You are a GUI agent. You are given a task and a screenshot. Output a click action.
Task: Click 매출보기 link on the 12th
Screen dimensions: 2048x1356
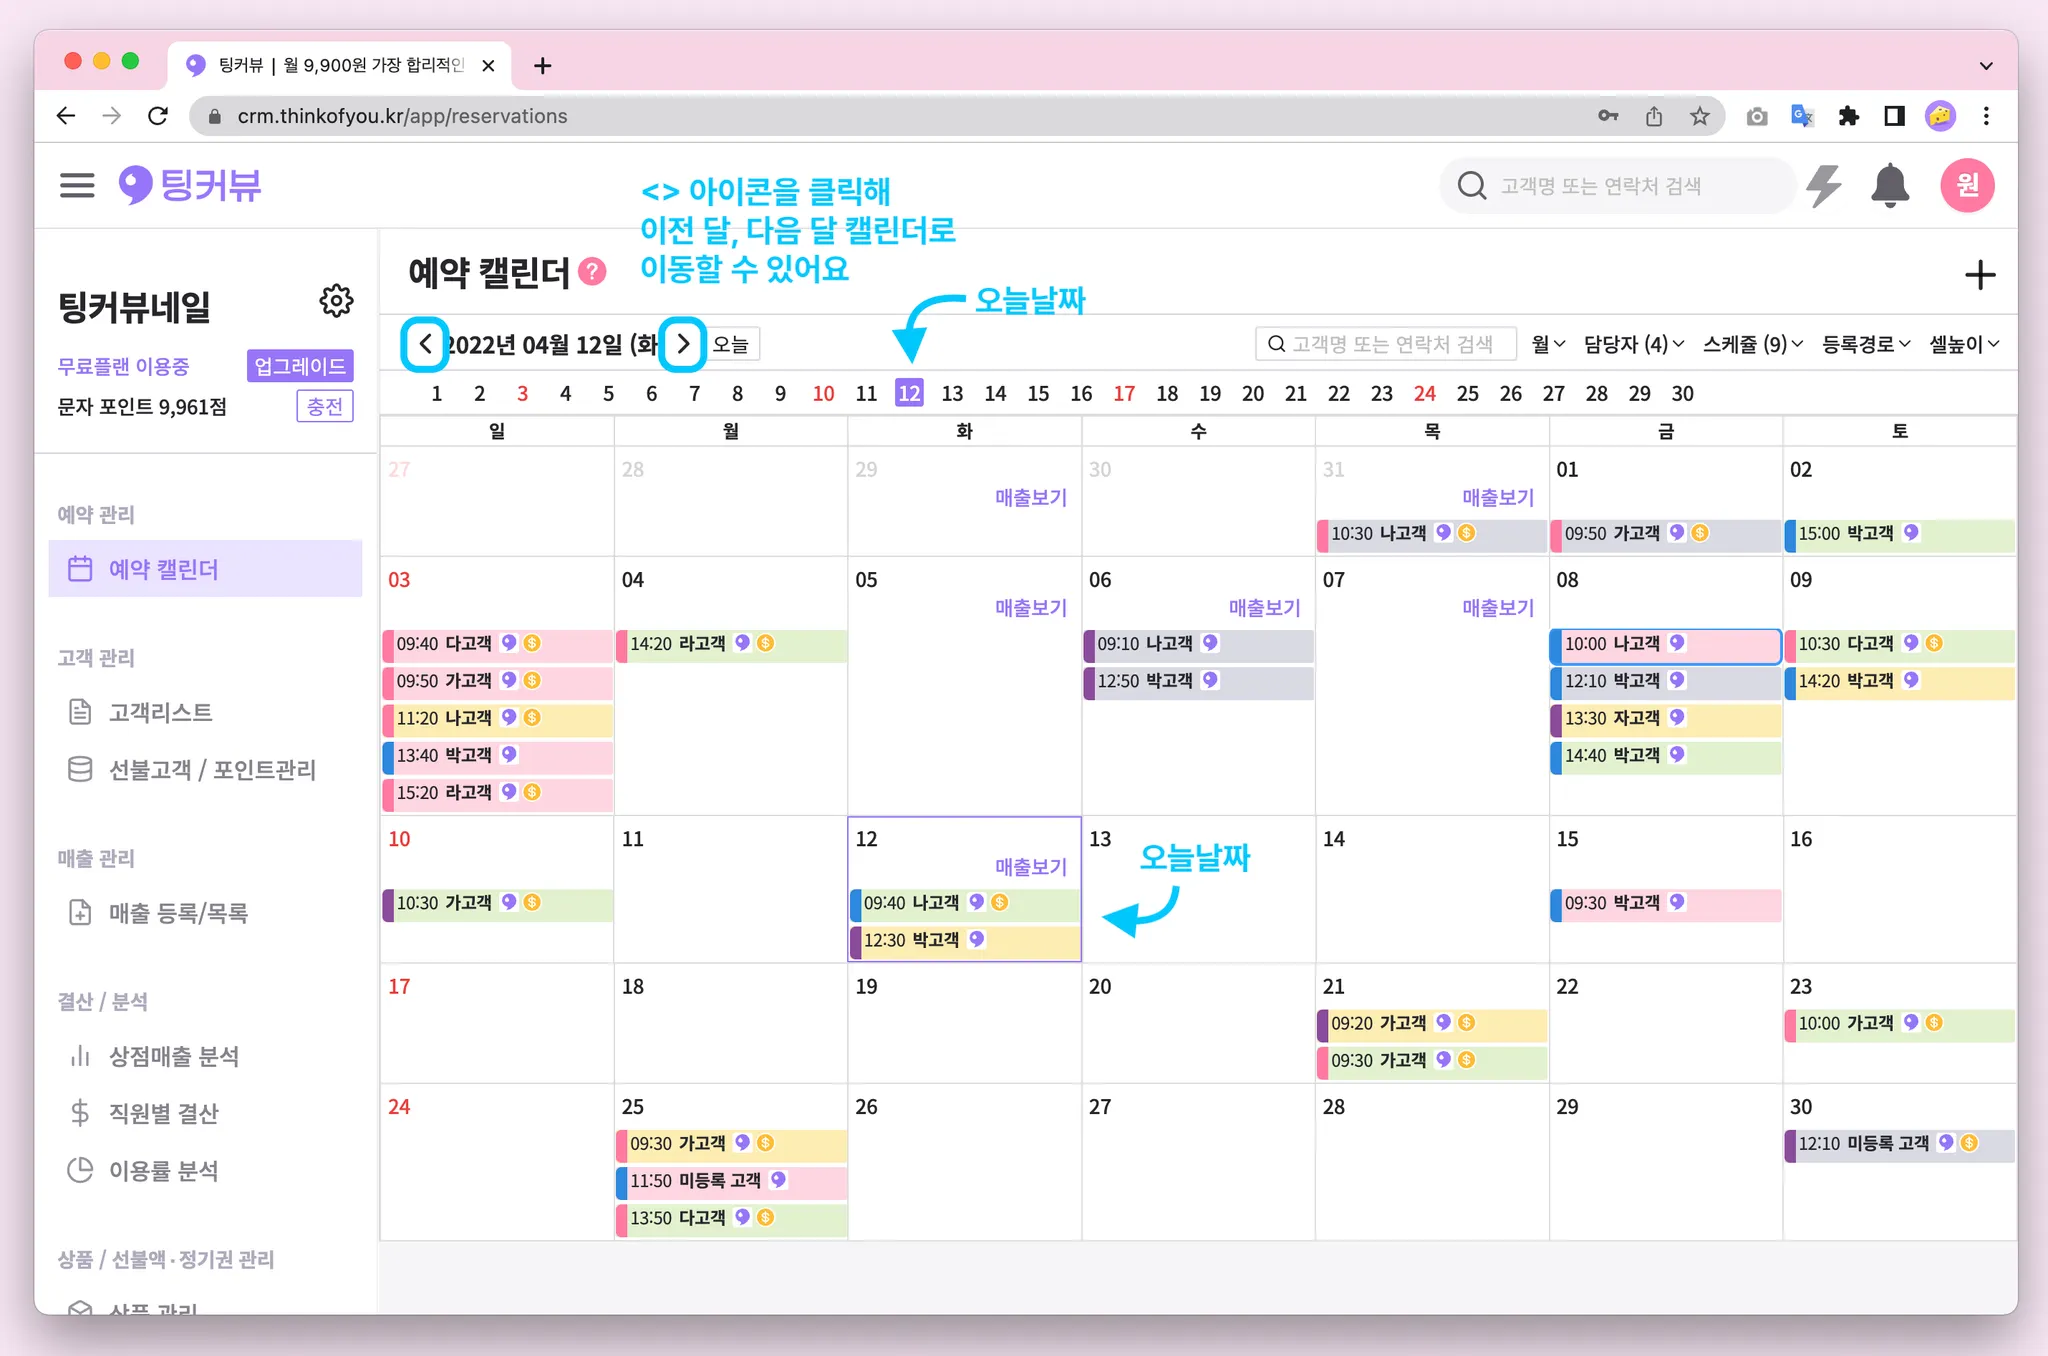tap(1030, 867)
